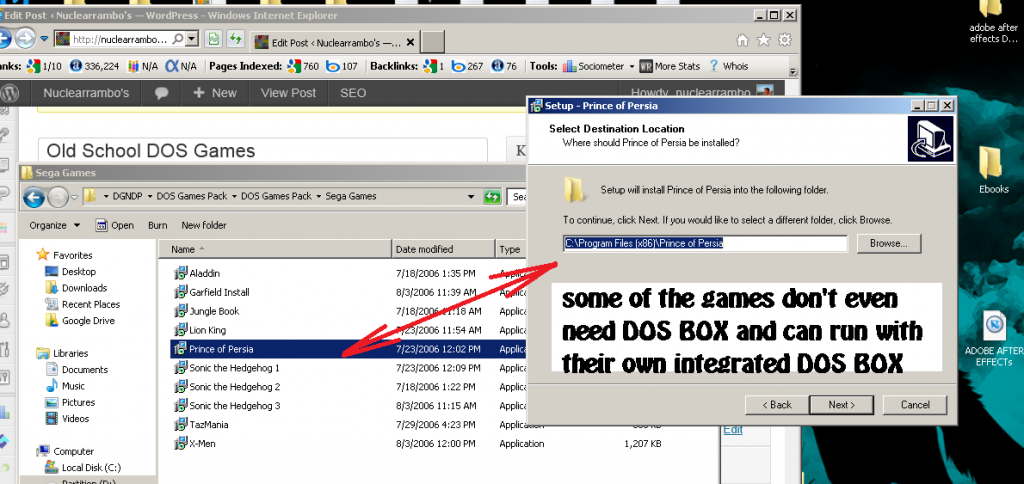1024x484 pixels.
Task: Open the Organize dropdown menu
Action: pos(55,225)
